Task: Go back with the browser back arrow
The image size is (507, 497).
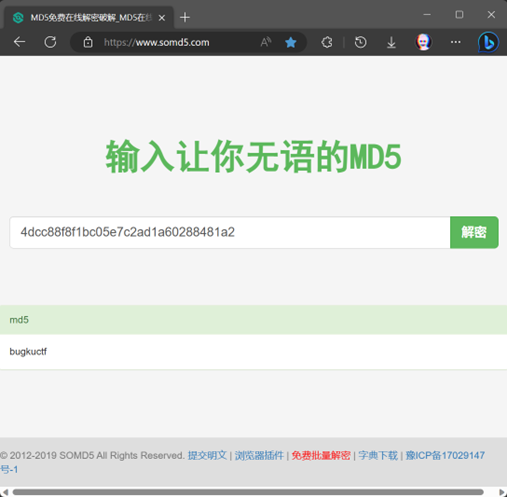Action: [x=19, y=42]
